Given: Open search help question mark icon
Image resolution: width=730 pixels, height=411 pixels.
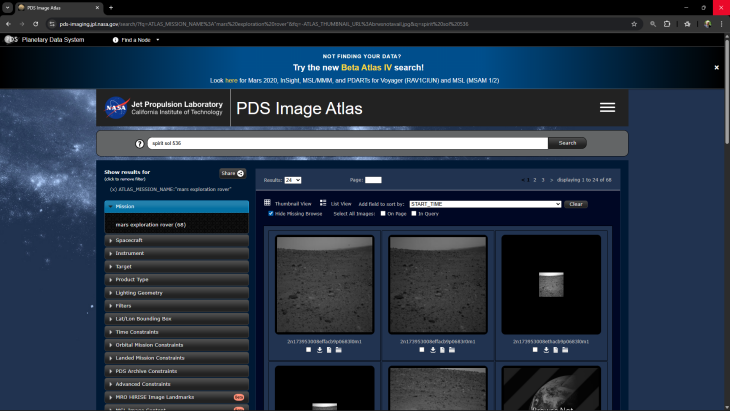Looking at the screenshot, I should coord(139,144).
